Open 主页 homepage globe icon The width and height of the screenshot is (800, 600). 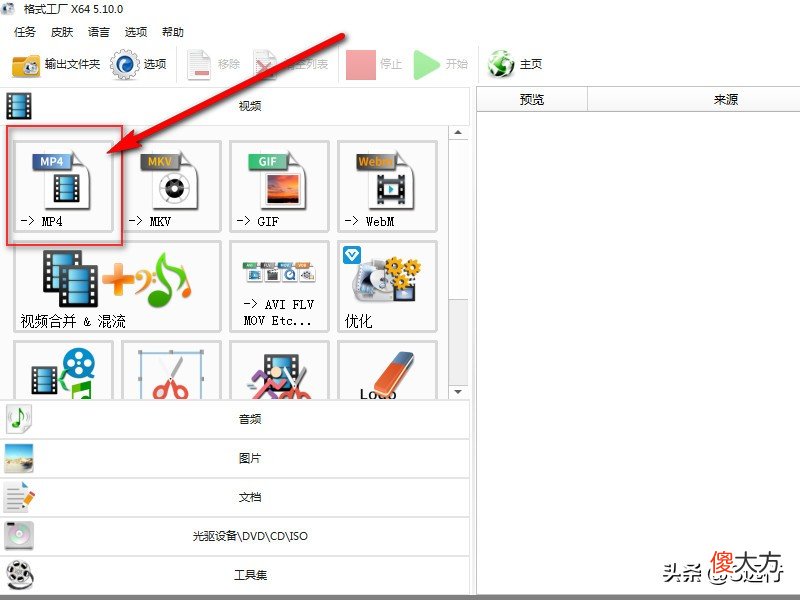[514, 64]
